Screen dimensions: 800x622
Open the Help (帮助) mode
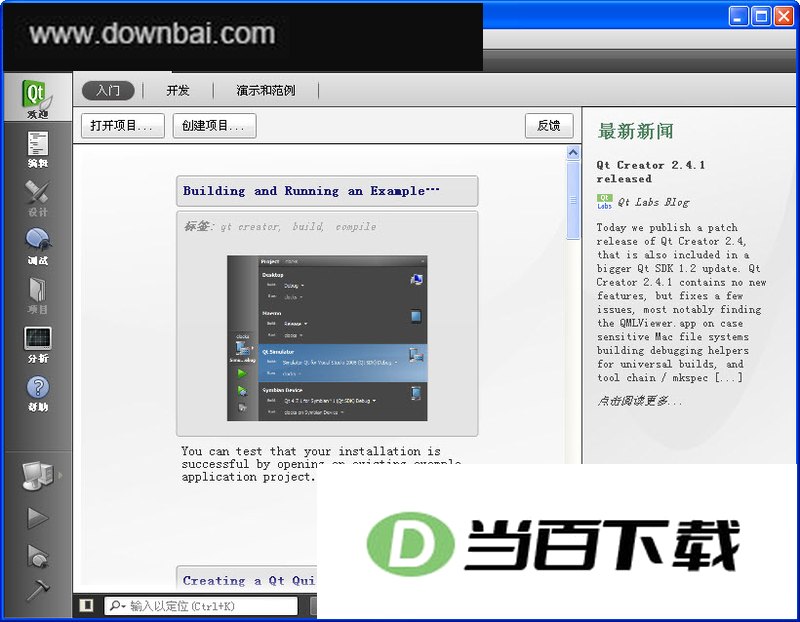click(x=37, y=393)
